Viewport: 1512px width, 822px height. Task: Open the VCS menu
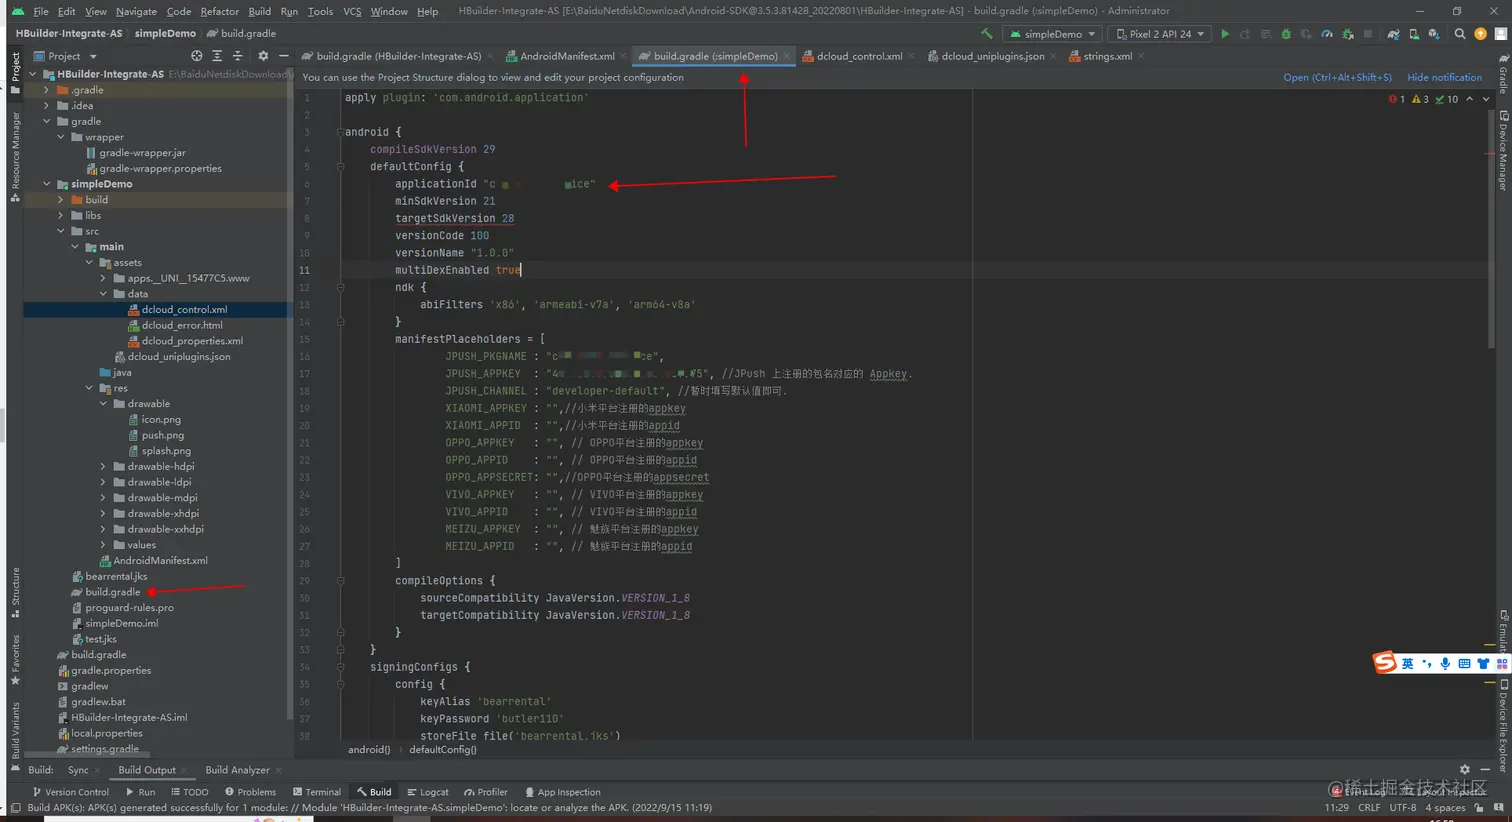pyautogui.click(x=352, y=11)
